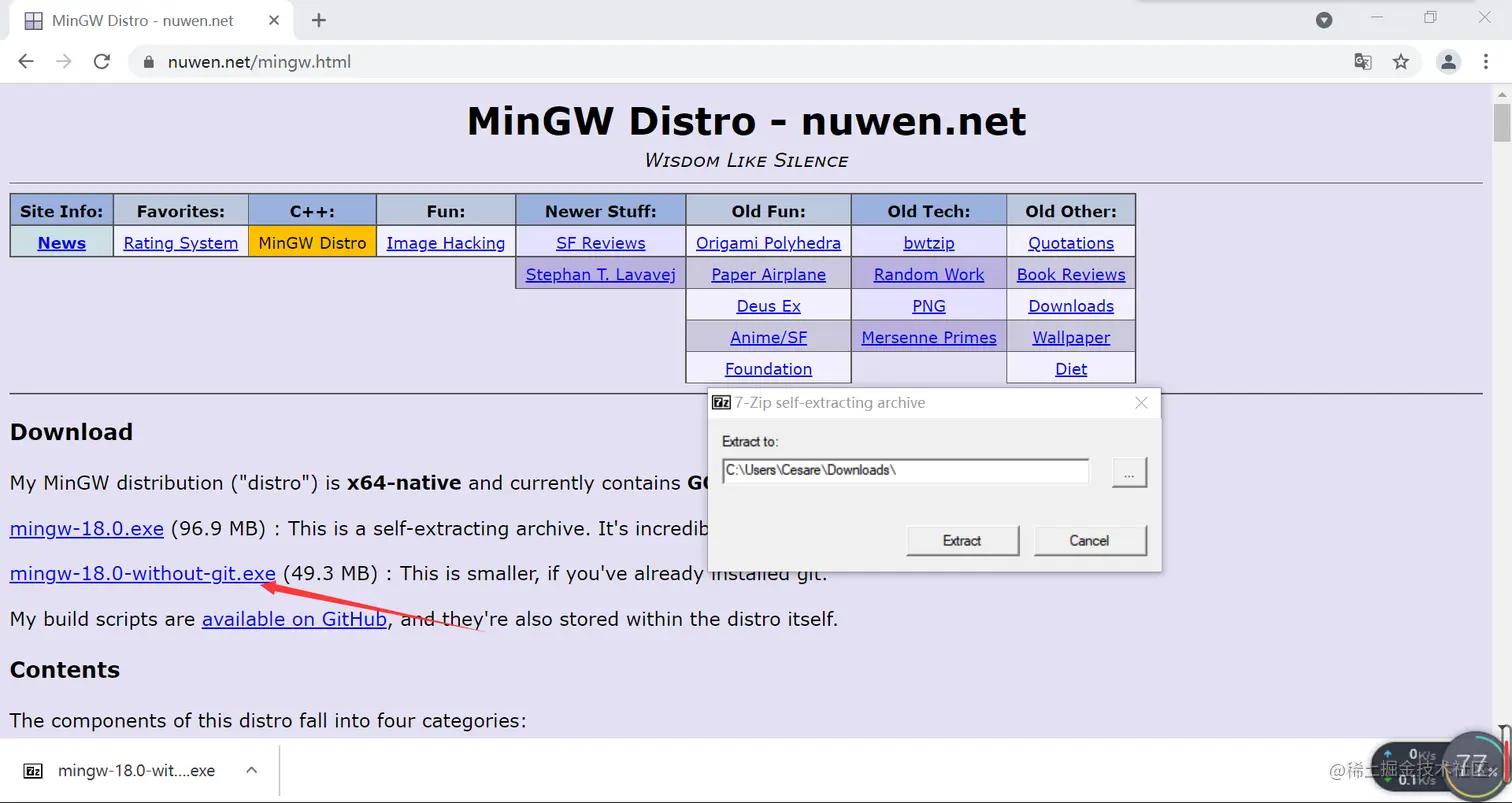1512x803 pixels.
Task: Download mingw-18.0-without-git.exe
Action: click(x=143, y=574)
